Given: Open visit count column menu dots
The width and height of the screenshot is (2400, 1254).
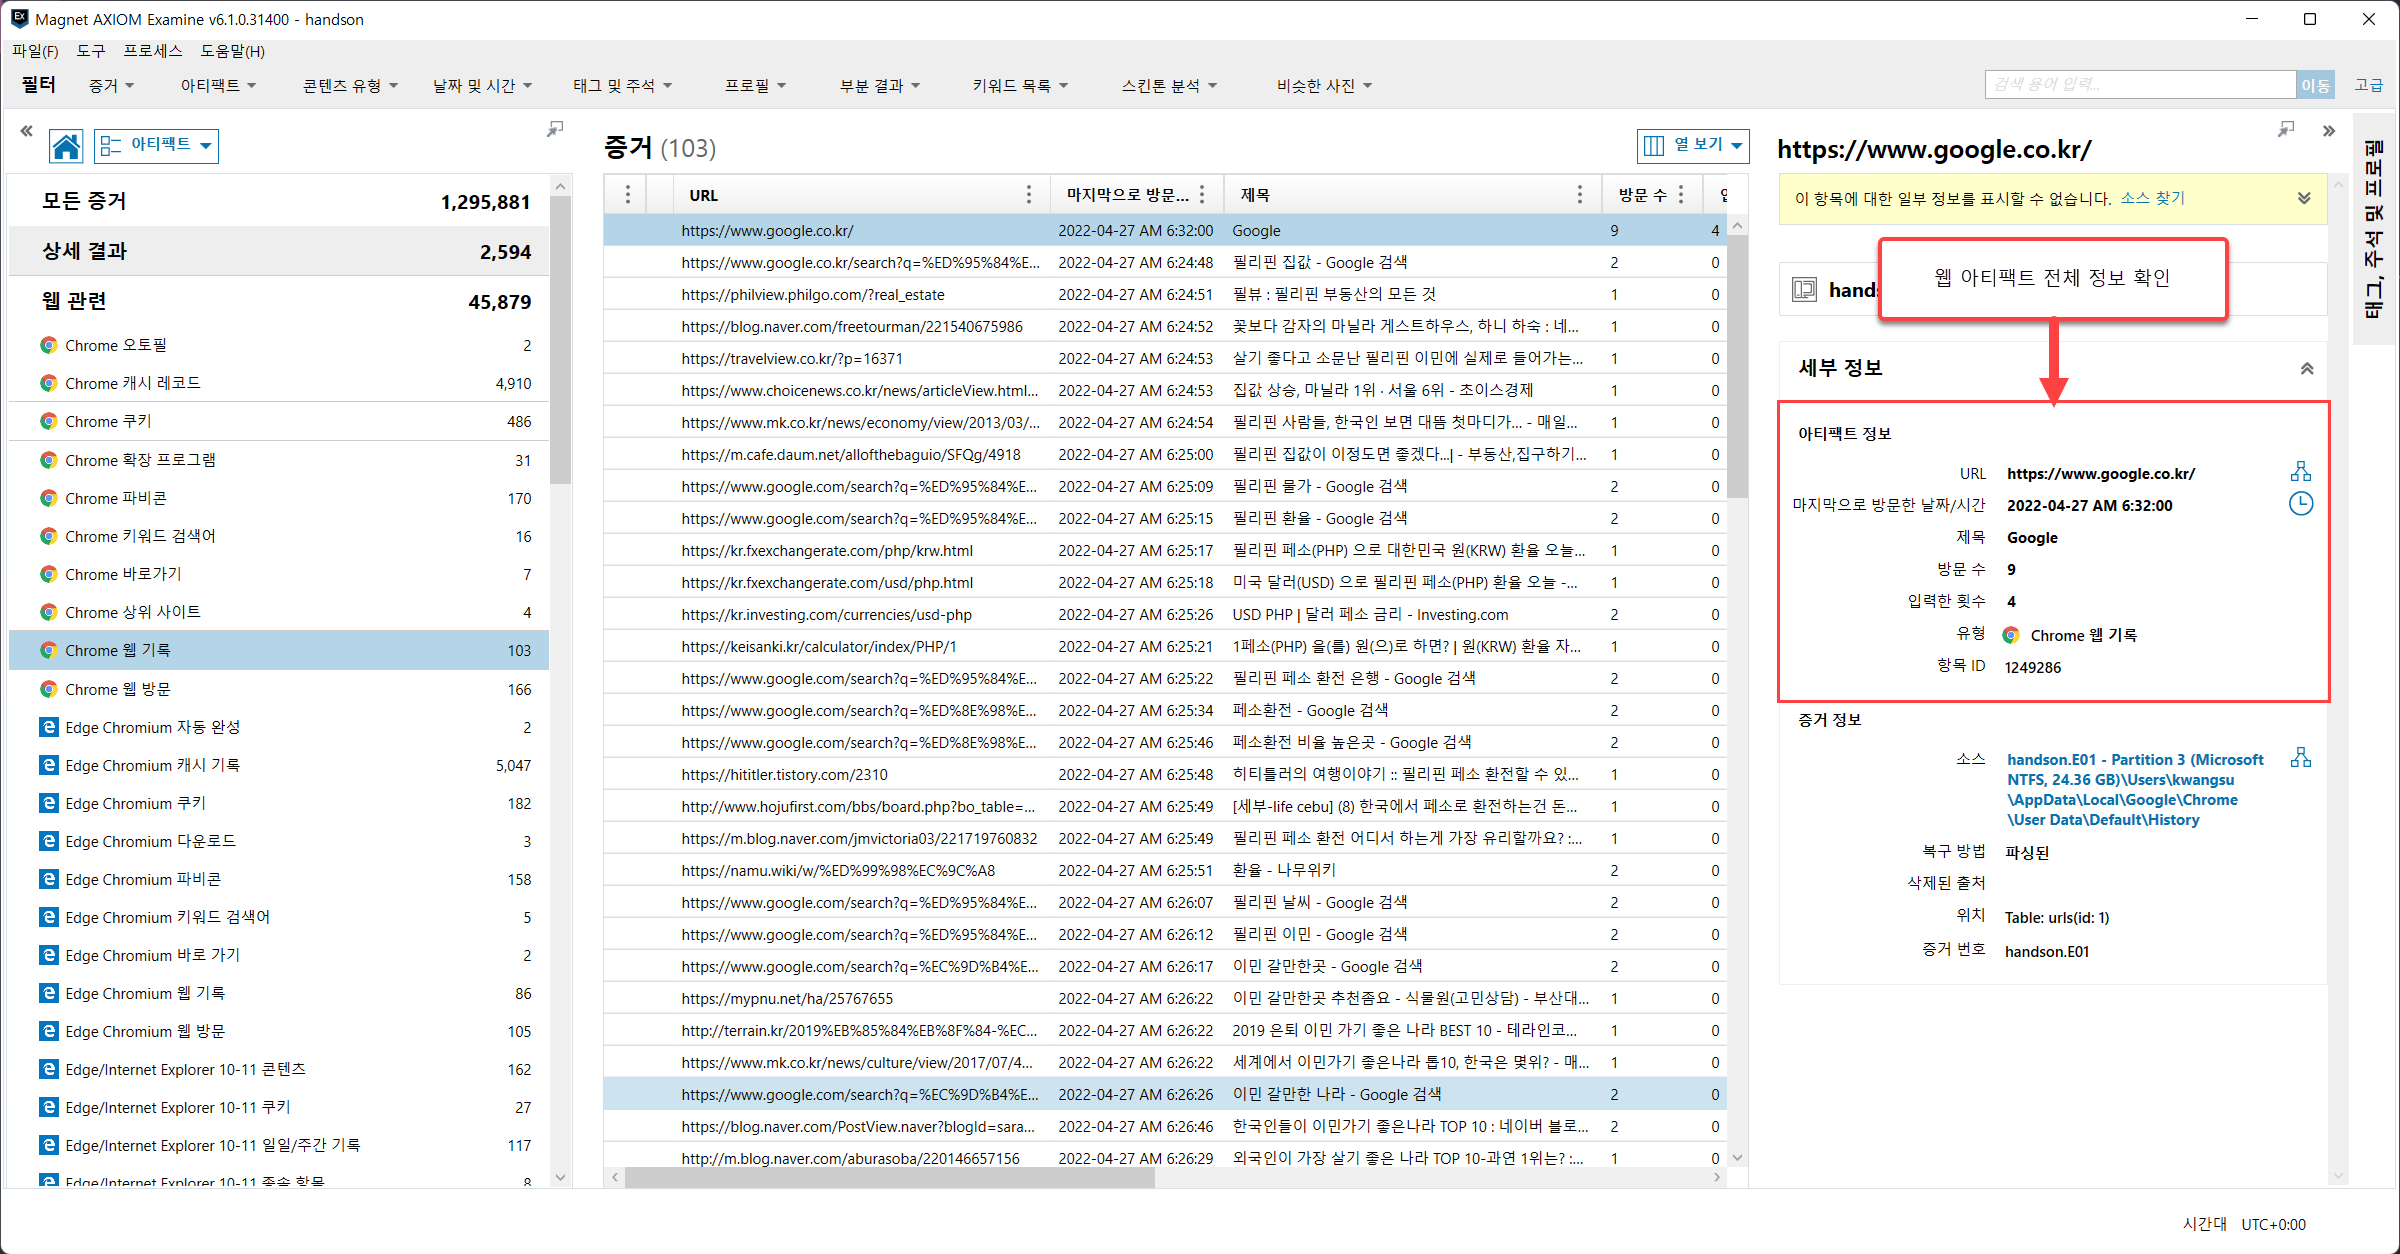Looking at the screenshot, I should [x=1681, y=195].
